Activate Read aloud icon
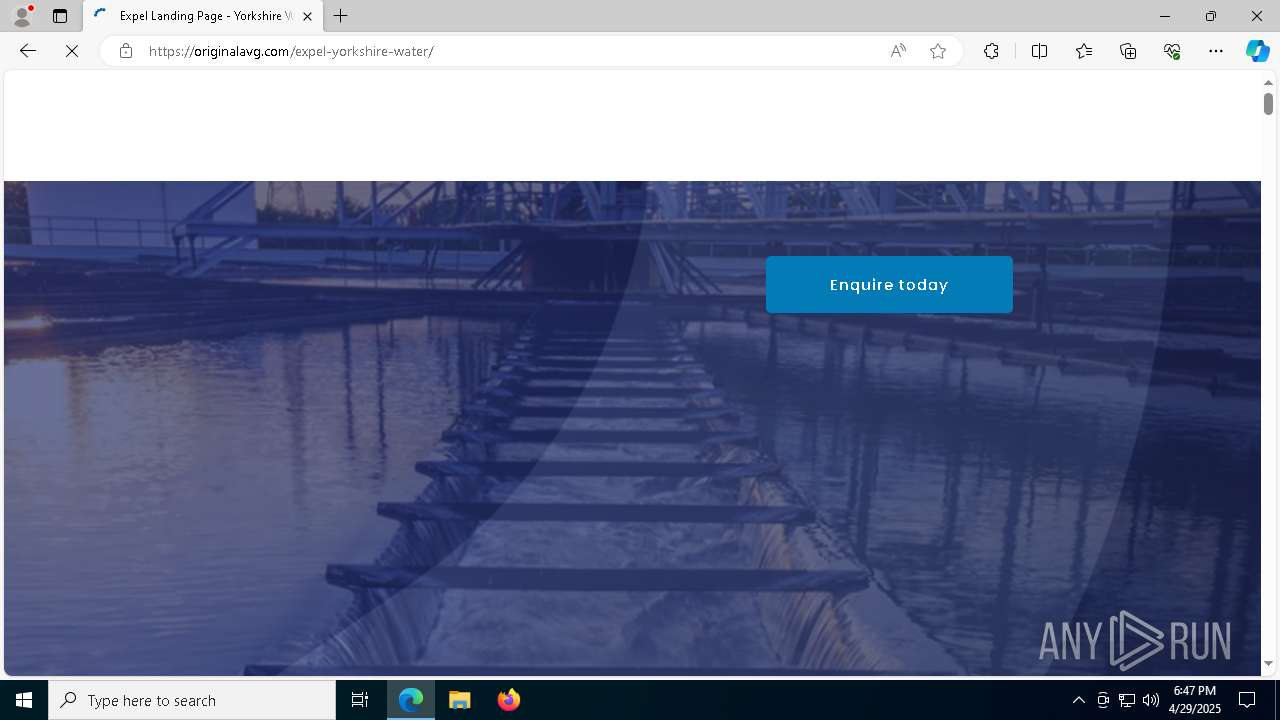The width and height of the screenshot is (1280, 720). click(898, 51)
